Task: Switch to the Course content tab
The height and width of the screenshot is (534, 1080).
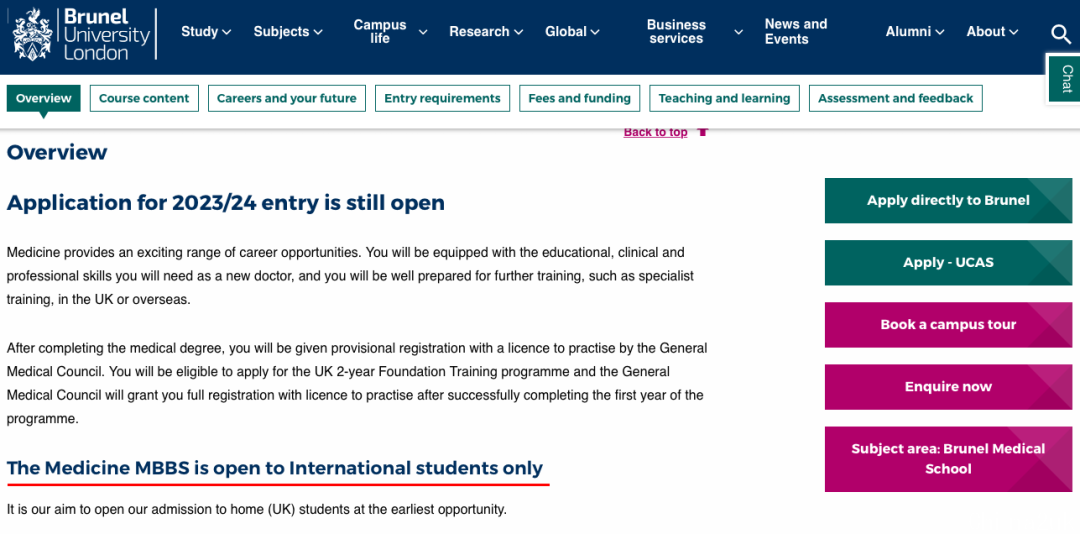Action: pyautogui.click(x=144, y=99)
